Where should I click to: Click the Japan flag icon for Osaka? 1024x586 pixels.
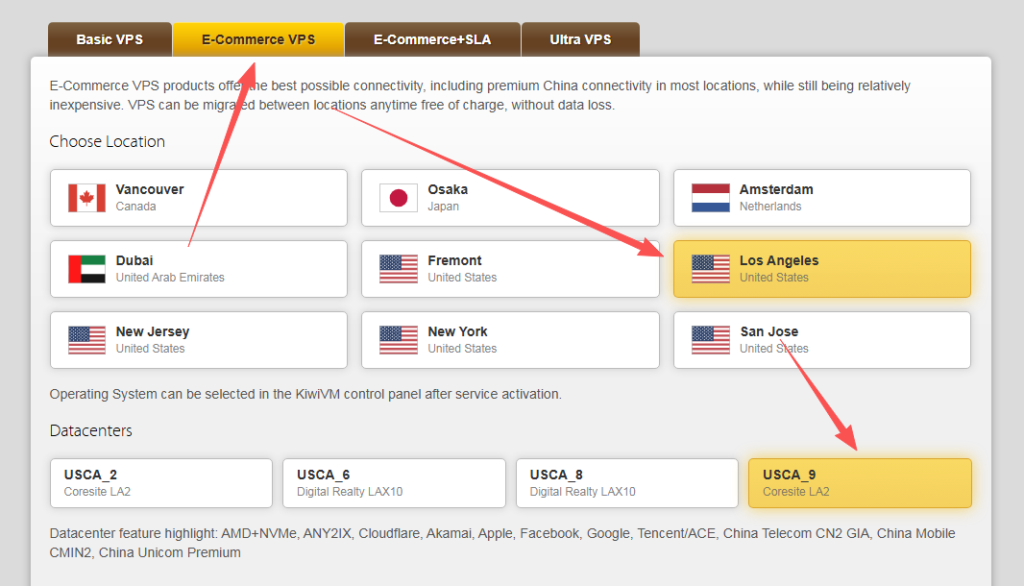point(398,198)
